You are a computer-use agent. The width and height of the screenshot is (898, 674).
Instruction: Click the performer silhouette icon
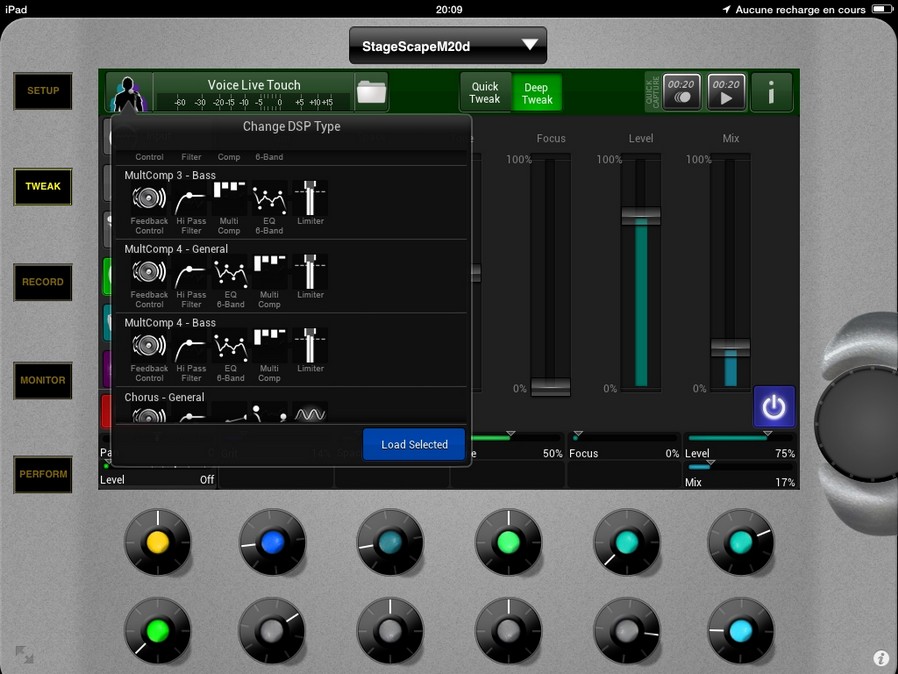point(127,94)
